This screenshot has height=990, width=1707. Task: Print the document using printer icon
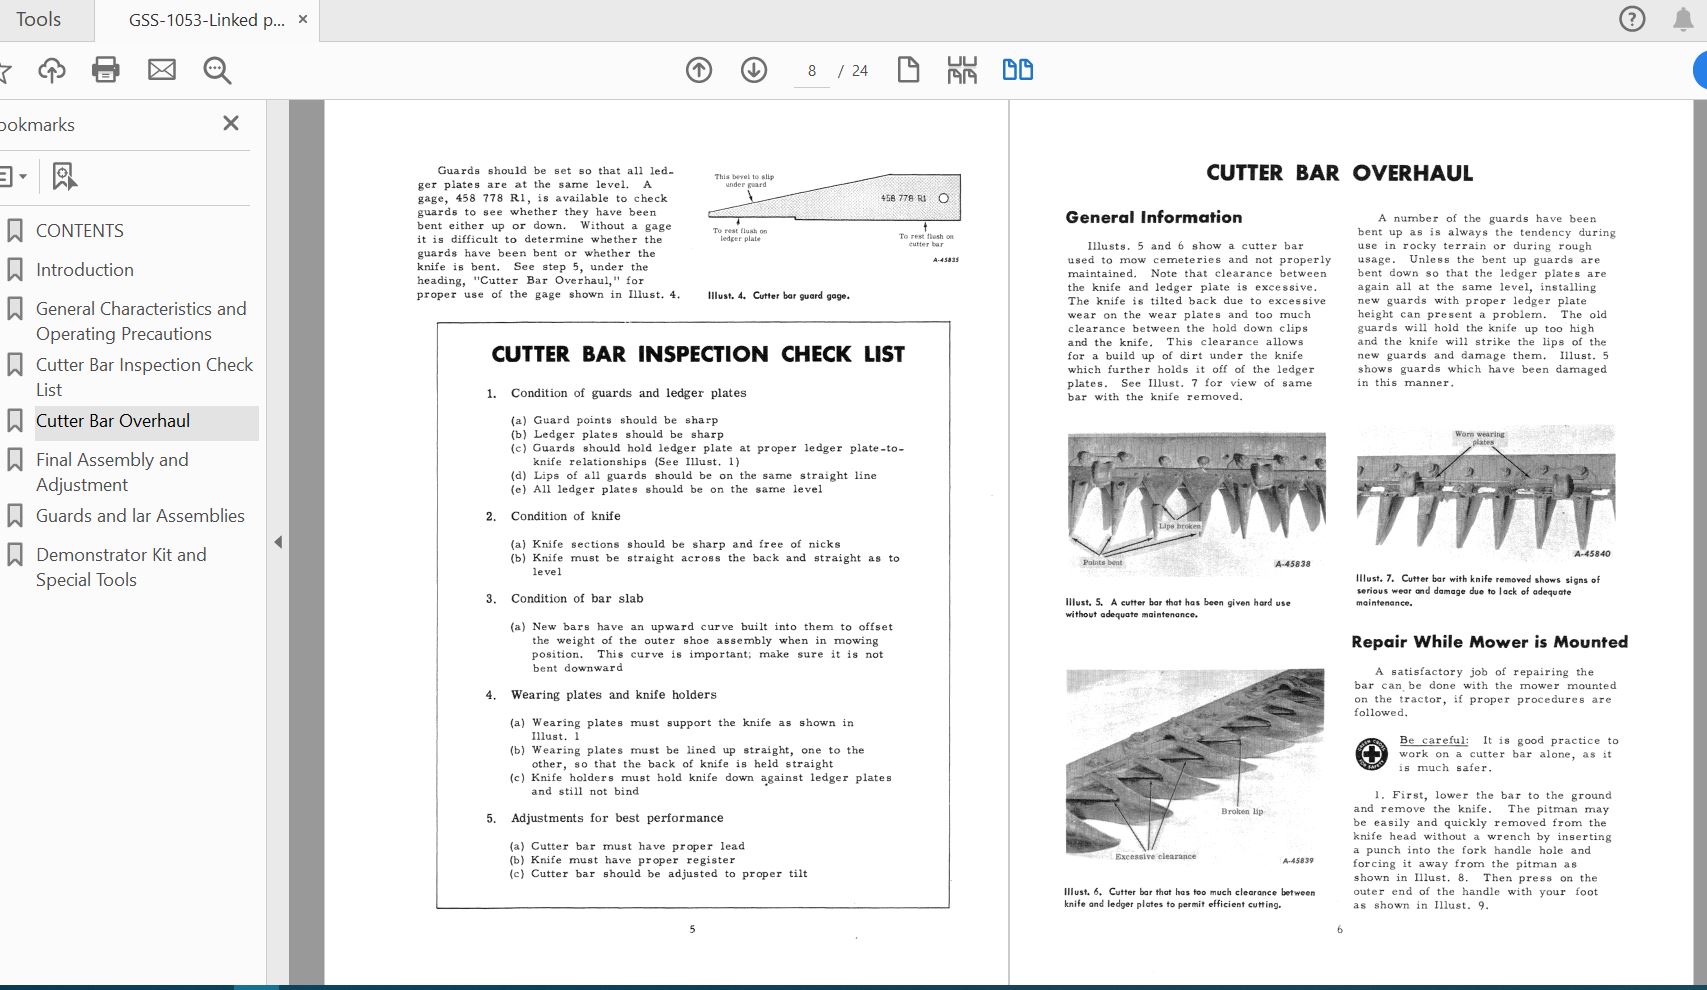(x=106, y=70)
